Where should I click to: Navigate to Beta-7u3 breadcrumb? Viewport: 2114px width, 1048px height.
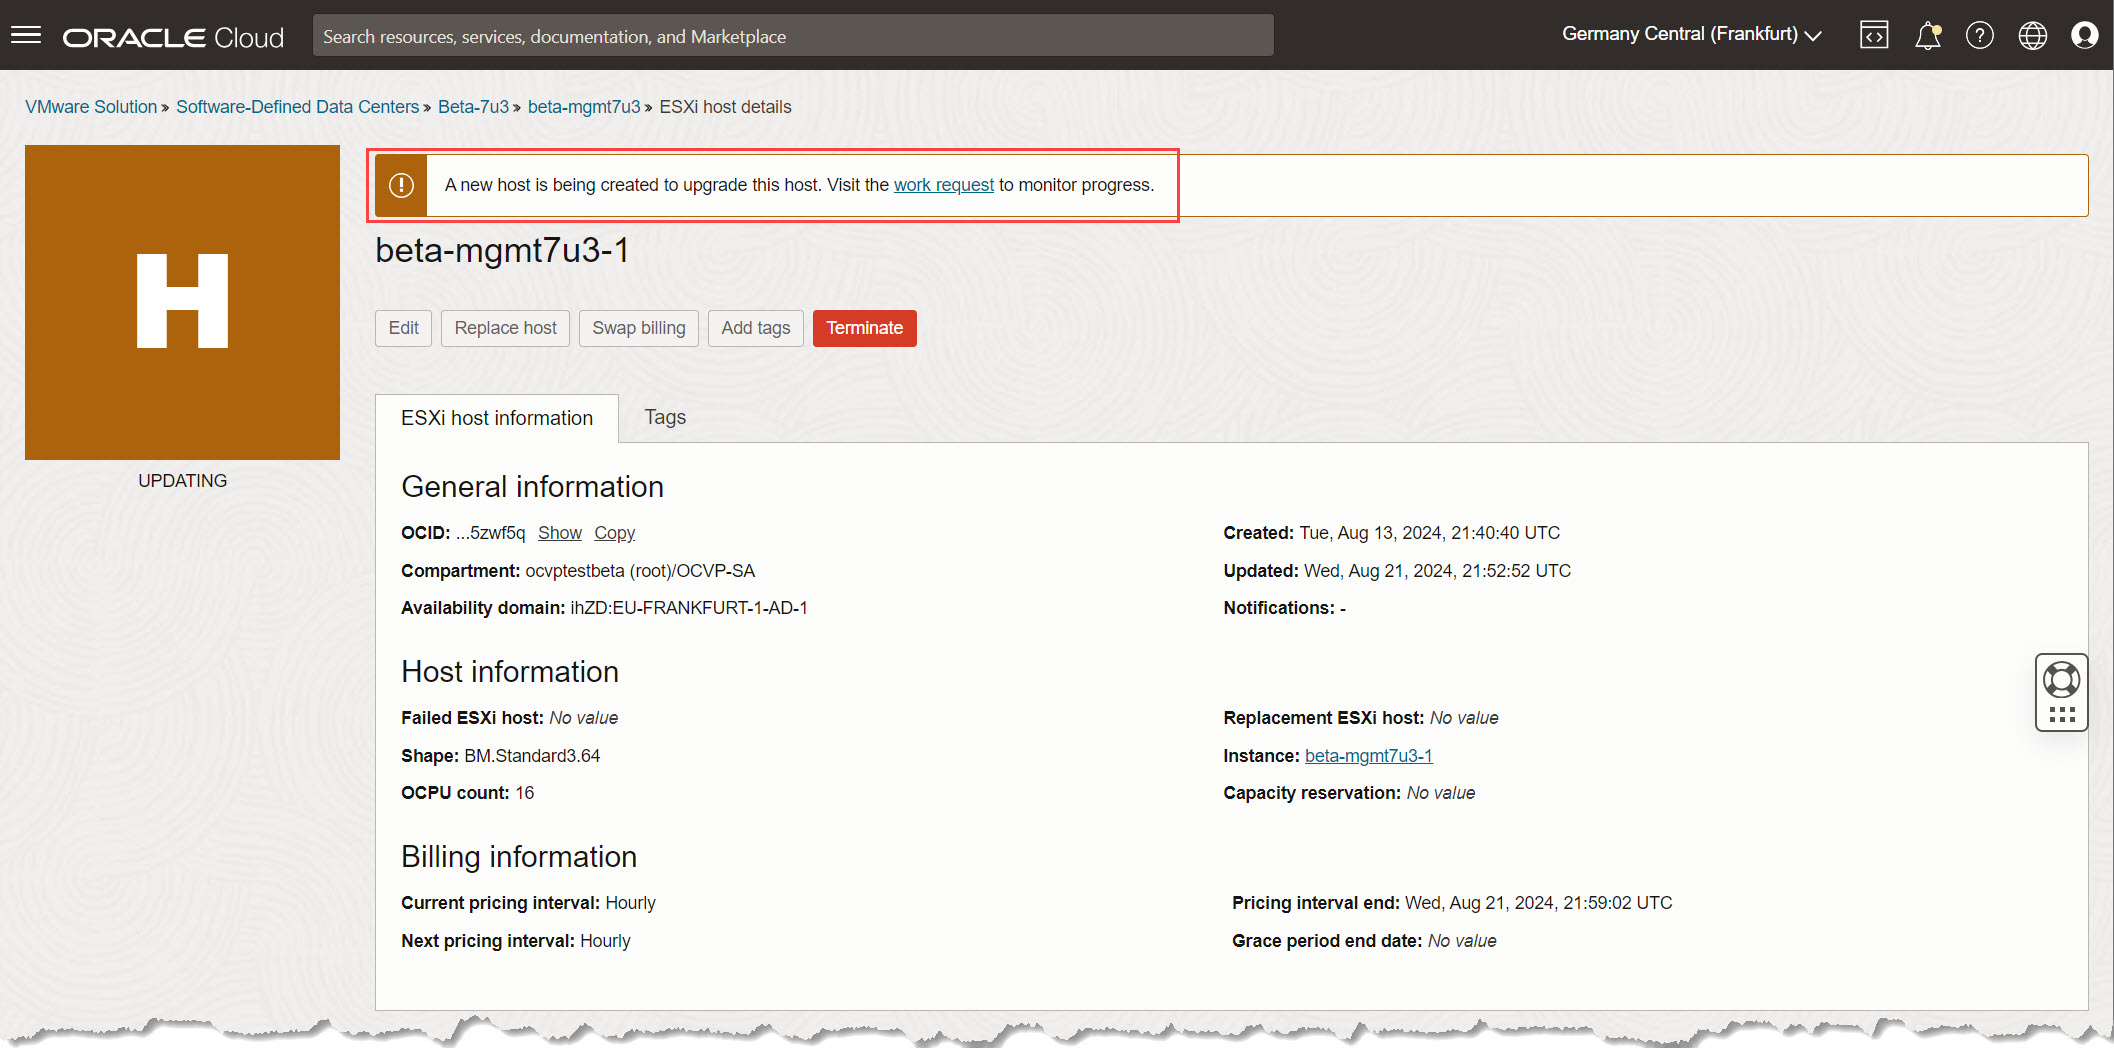(473, 107)
